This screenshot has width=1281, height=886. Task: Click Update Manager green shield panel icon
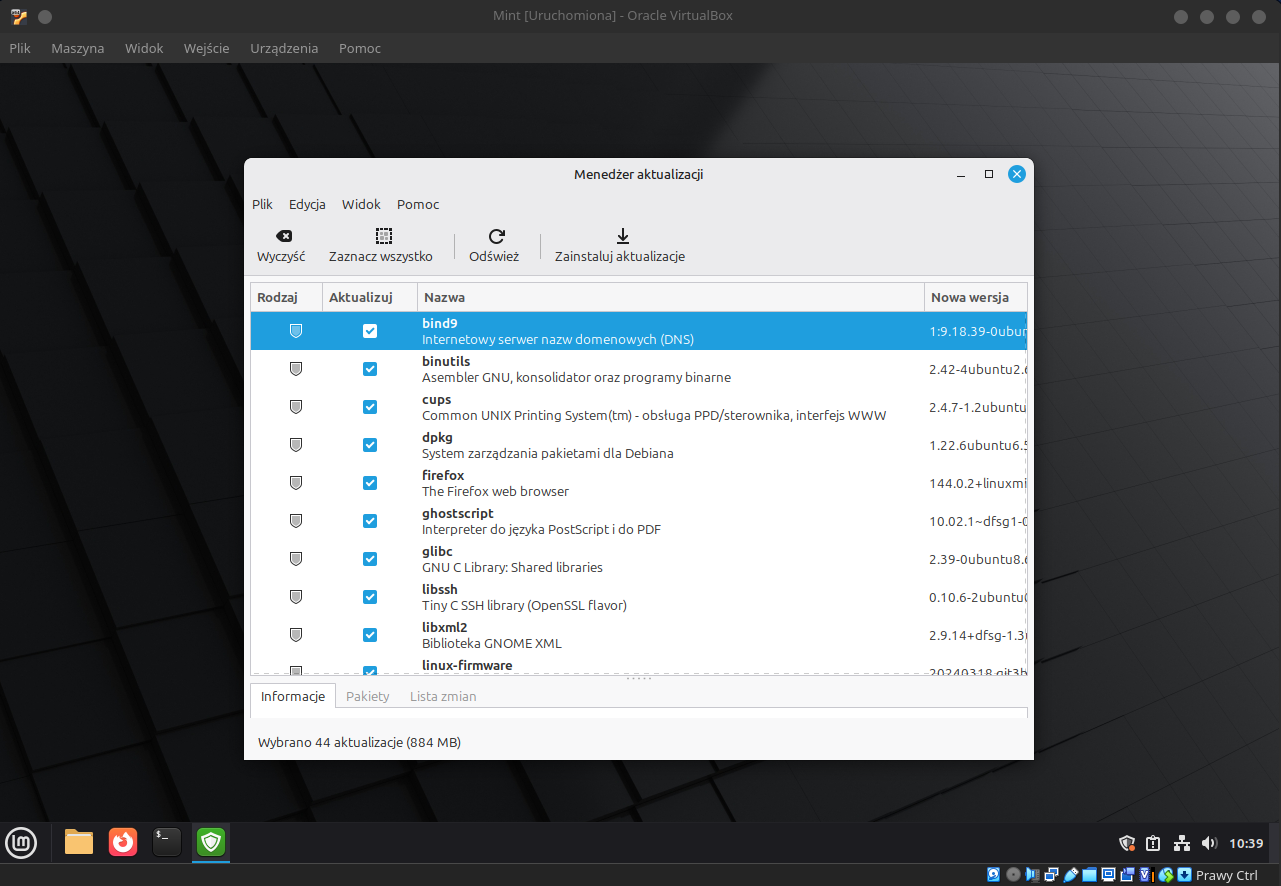point(211,843)
